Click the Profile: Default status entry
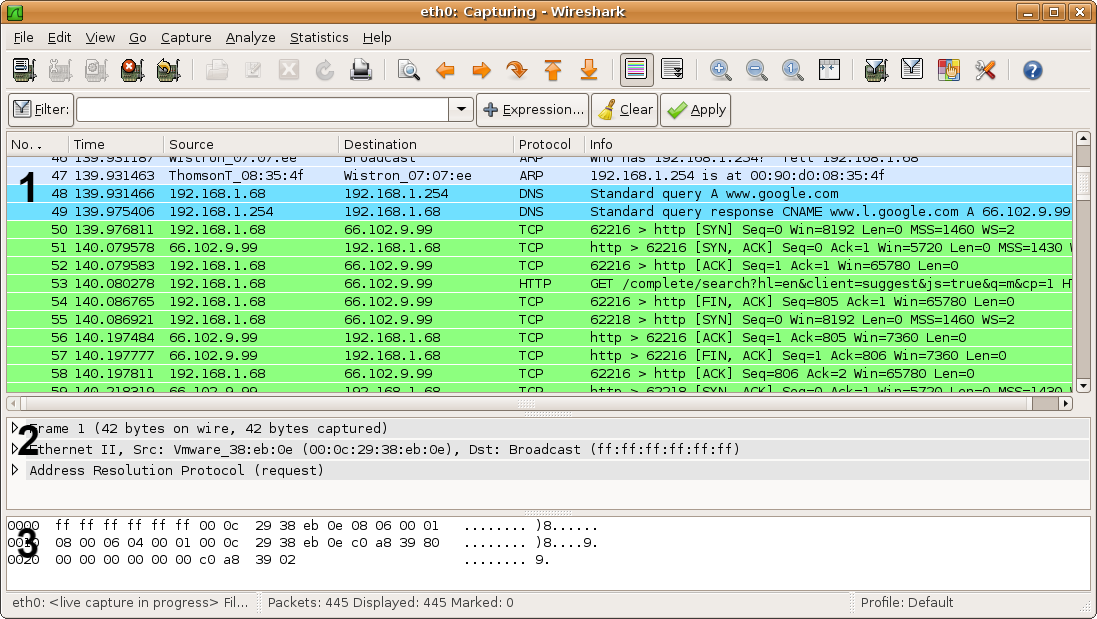The image size is (1097, 619). pos(907,603)
